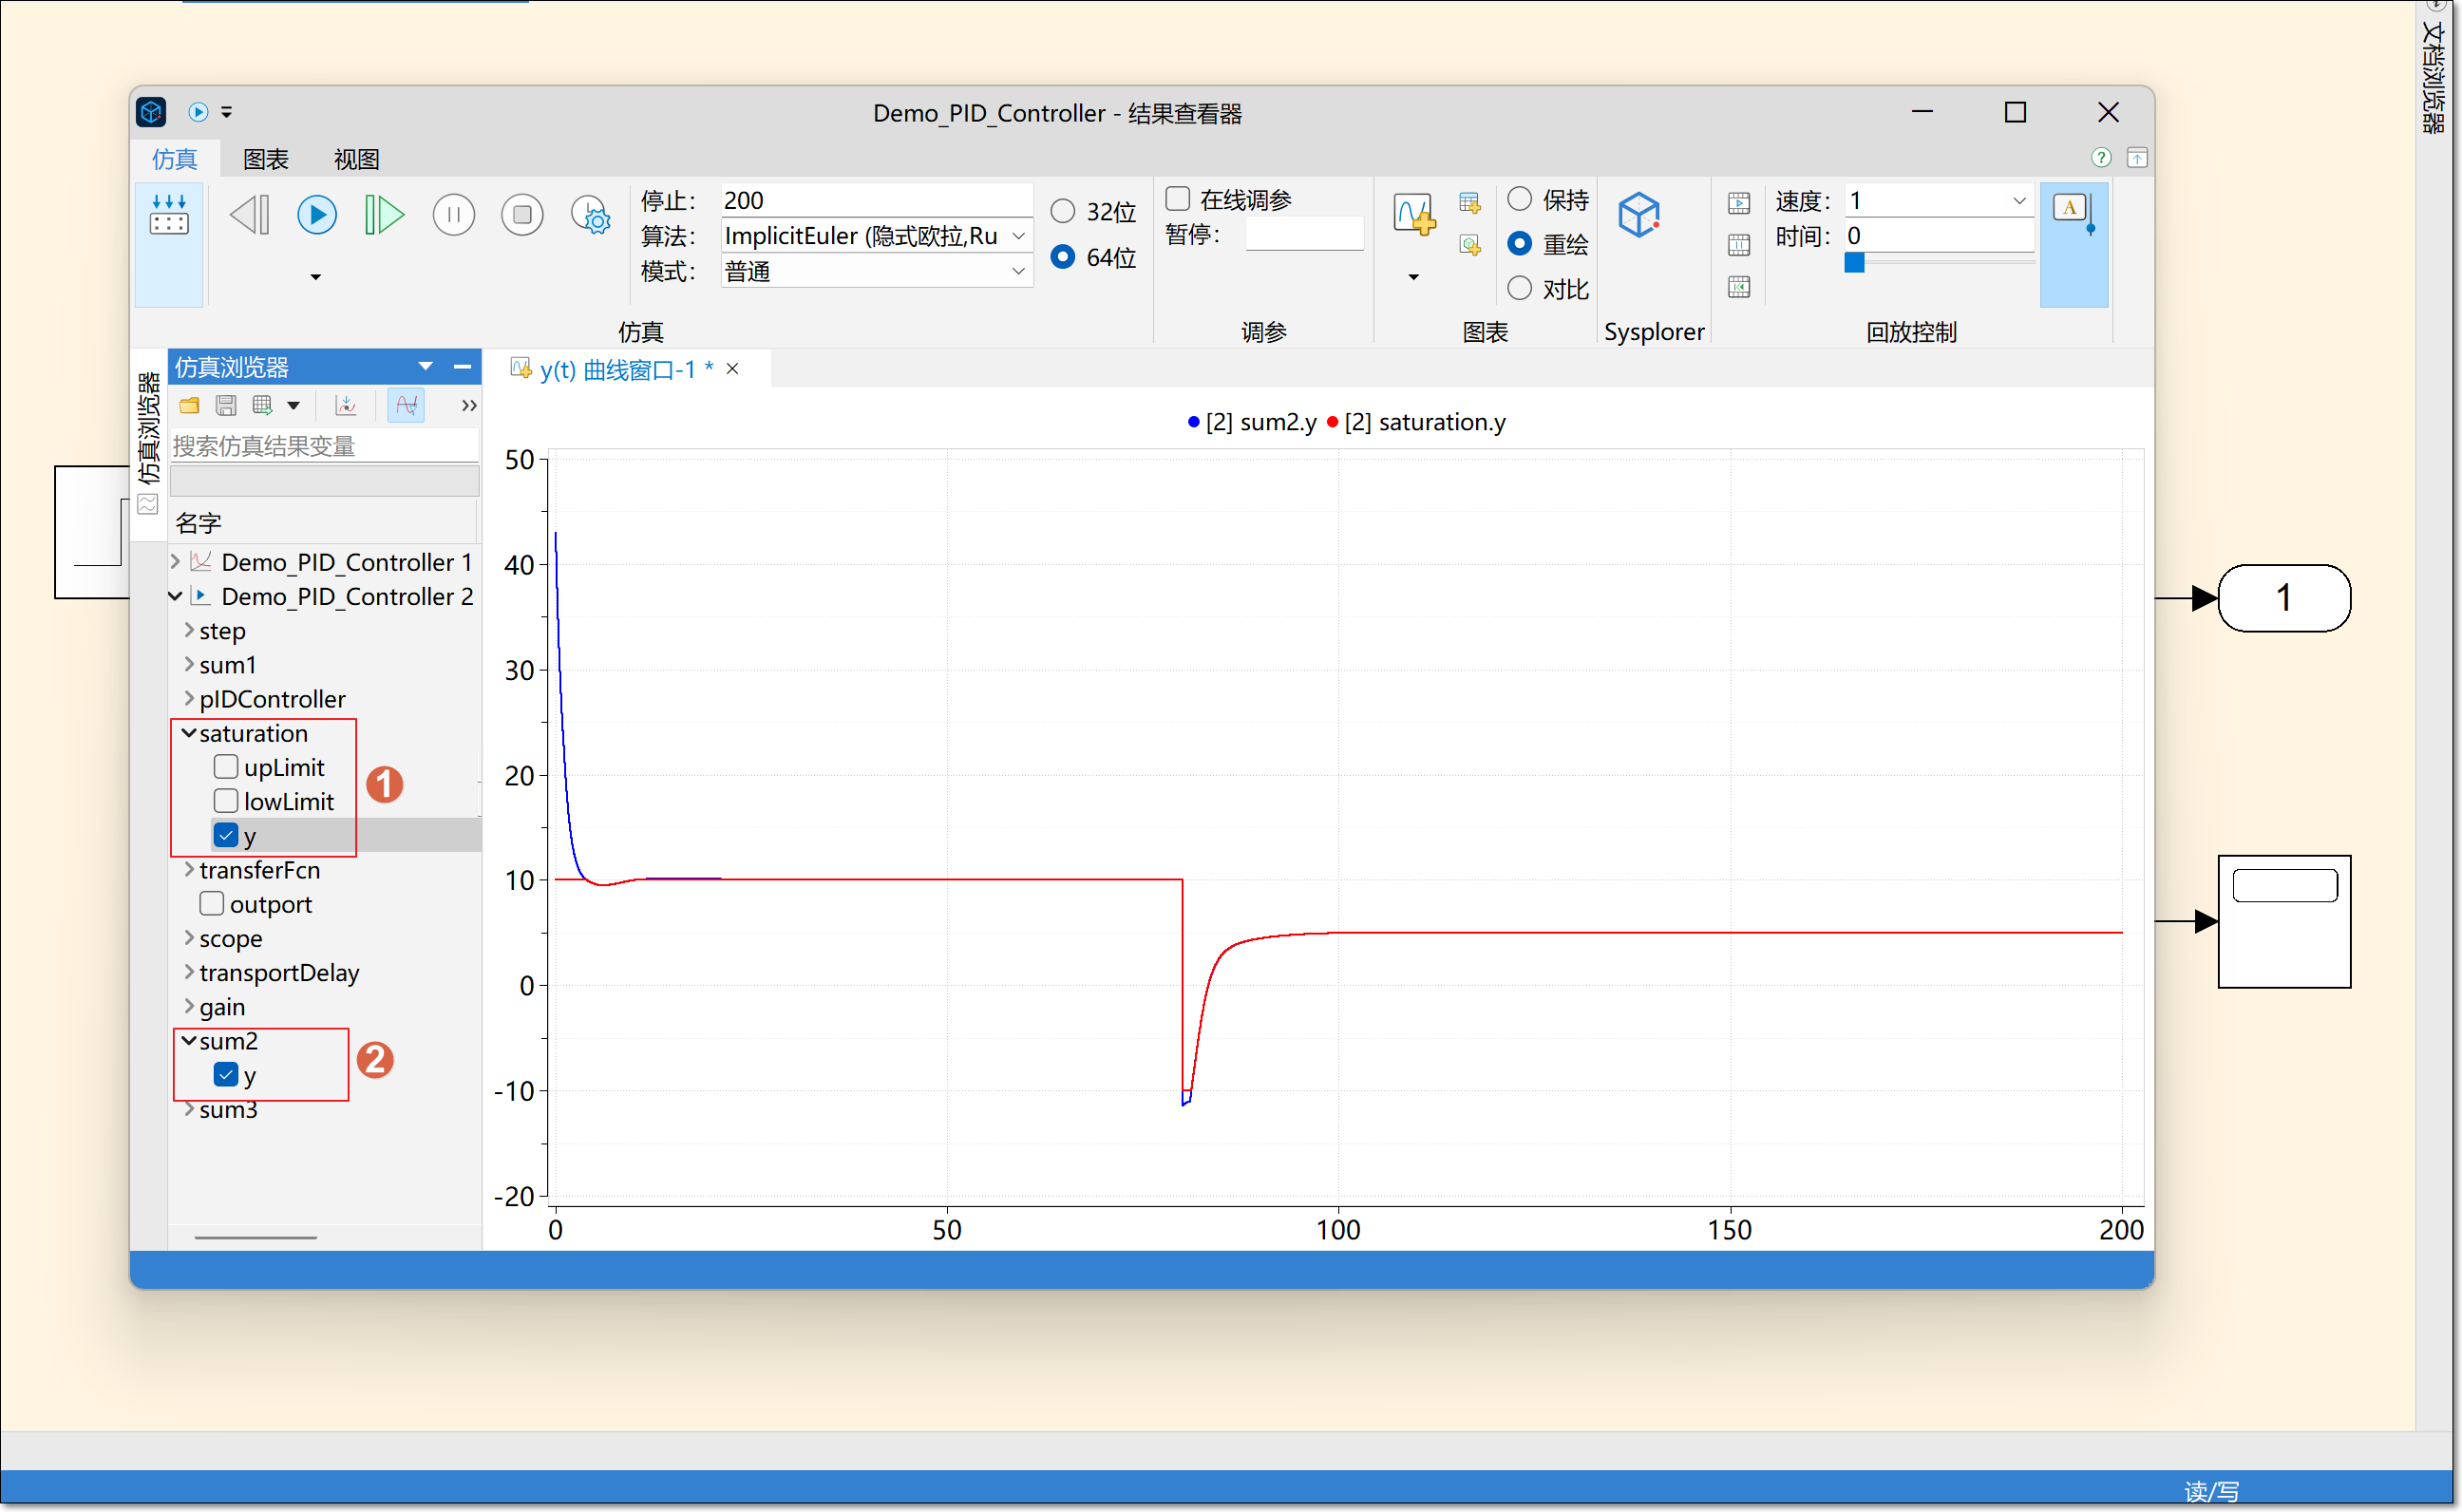Click the open results folder icon

(x=189, y=405)
